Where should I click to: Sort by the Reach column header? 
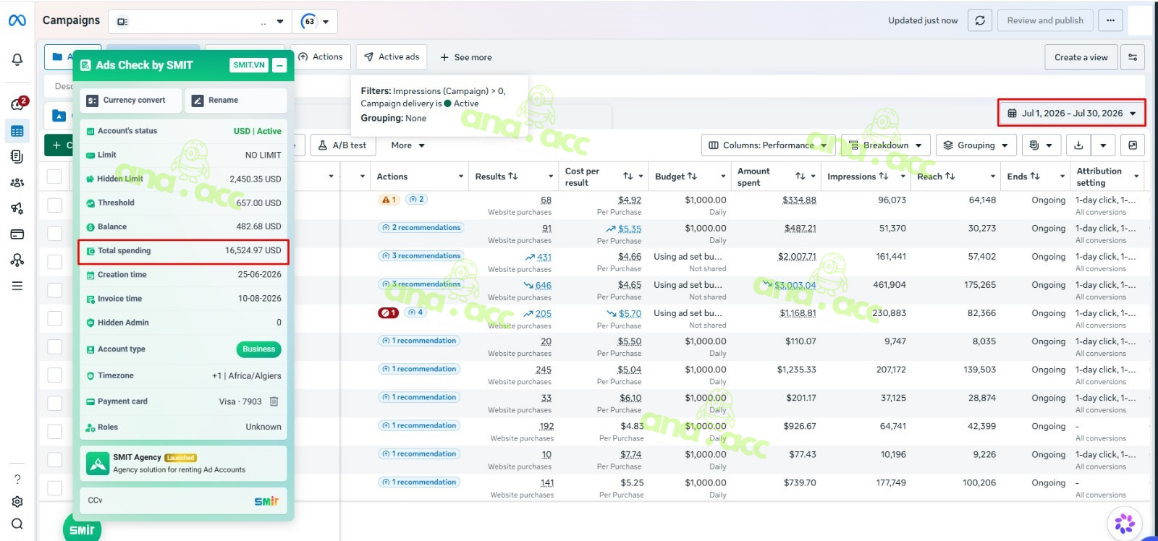coord(936,176)
